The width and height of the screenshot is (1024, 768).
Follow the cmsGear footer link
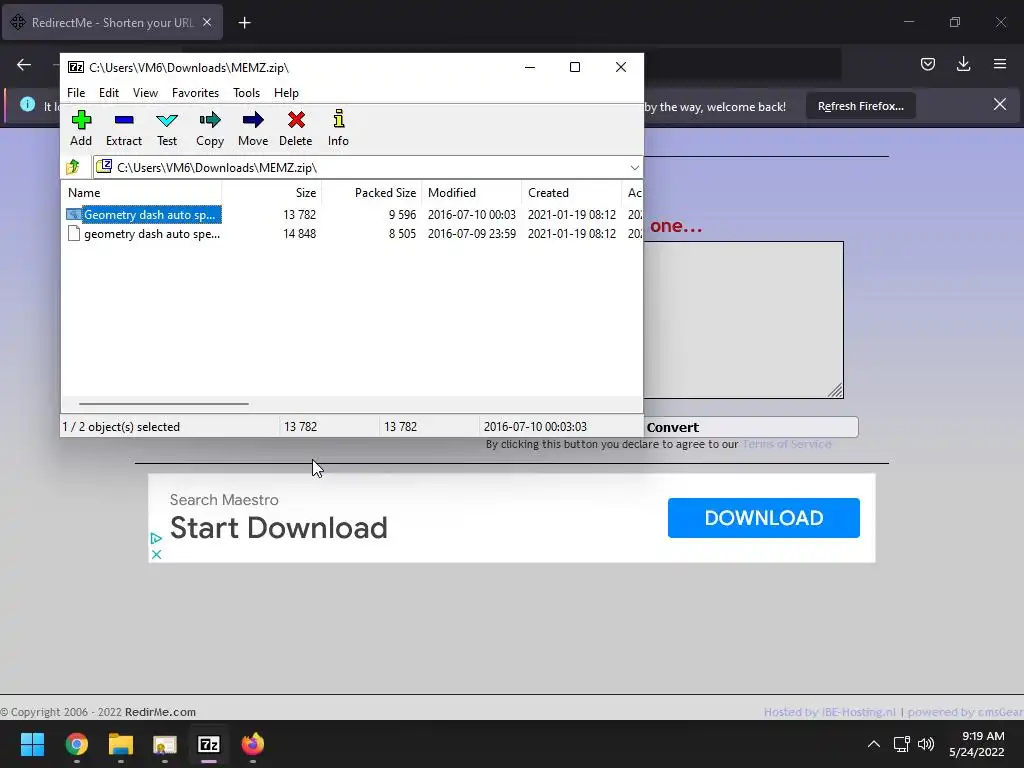point(965,712)
